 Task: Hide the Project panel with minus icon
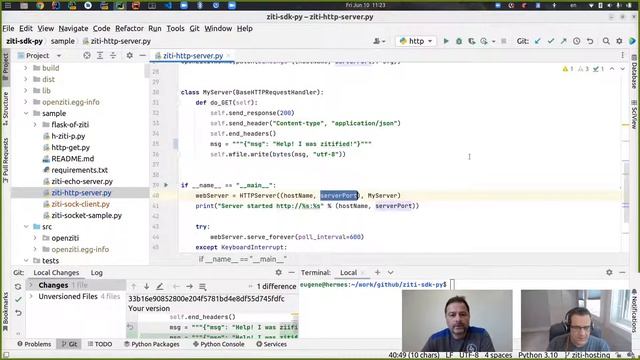(142, 56)
